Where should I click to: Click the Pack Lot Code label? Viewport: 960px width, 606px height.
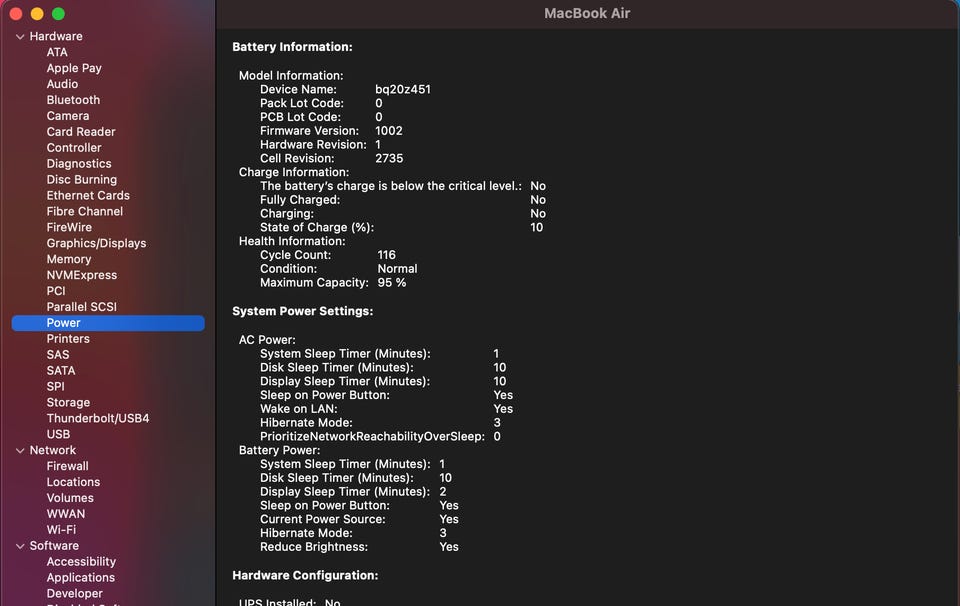[302, 103]
